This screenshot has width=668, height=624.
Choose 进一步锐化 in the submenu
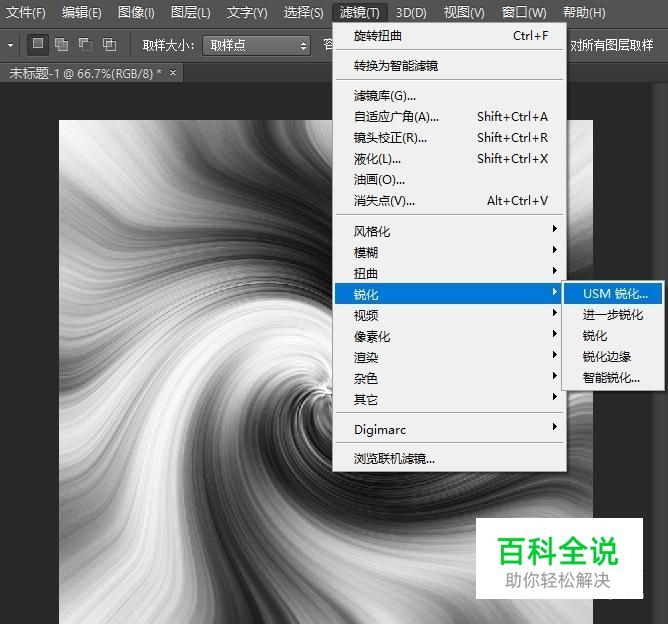click(613, 315)
